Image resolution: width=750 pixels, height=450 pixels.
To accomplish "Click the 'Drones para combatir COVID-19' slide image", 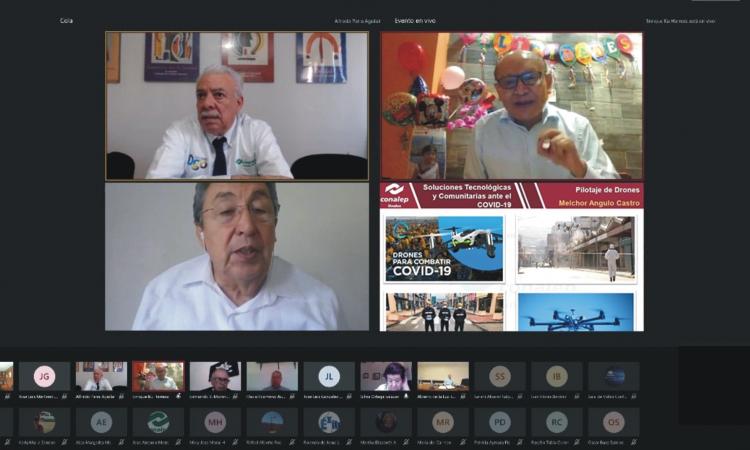I will [444, 249].
